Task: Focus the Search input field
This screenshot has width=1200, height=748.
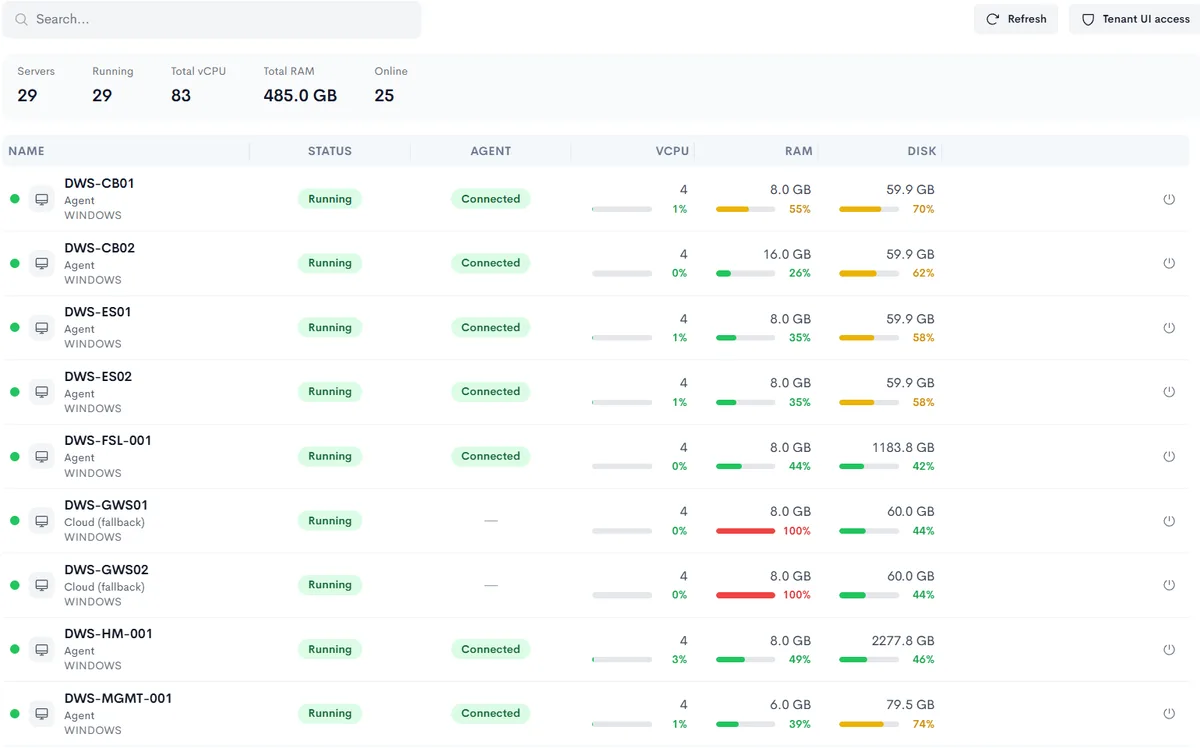Action: [x=212, y=19]
